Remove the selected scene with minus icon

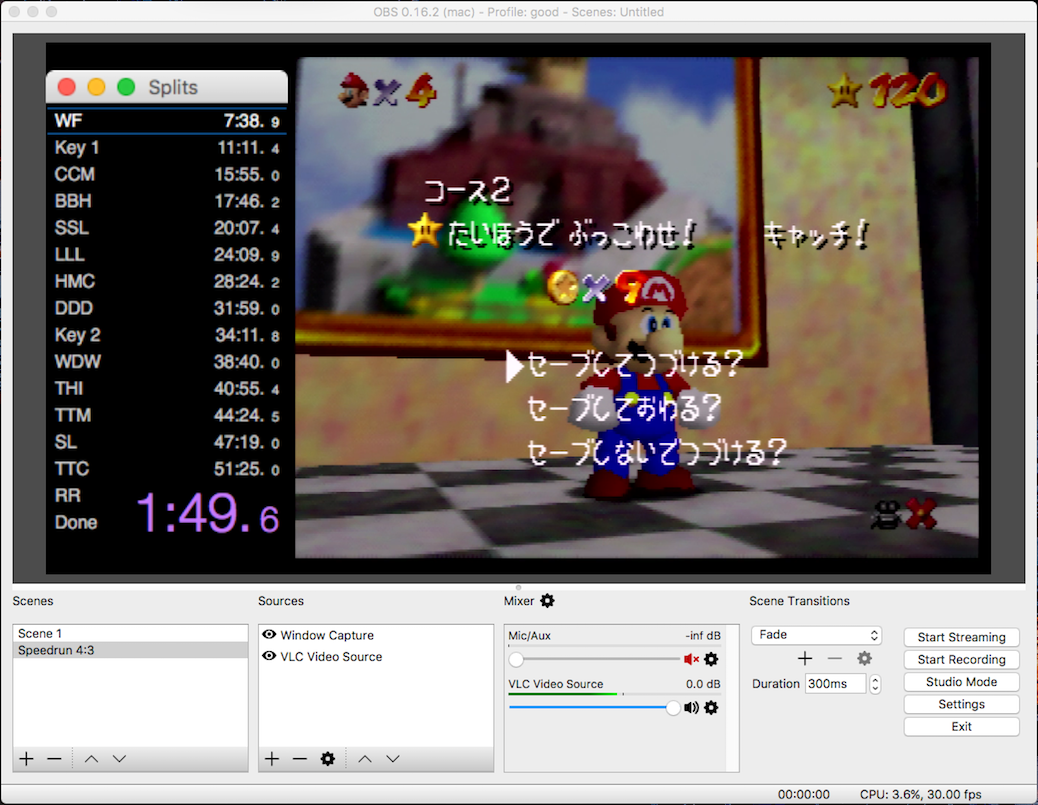click(54, 759)
